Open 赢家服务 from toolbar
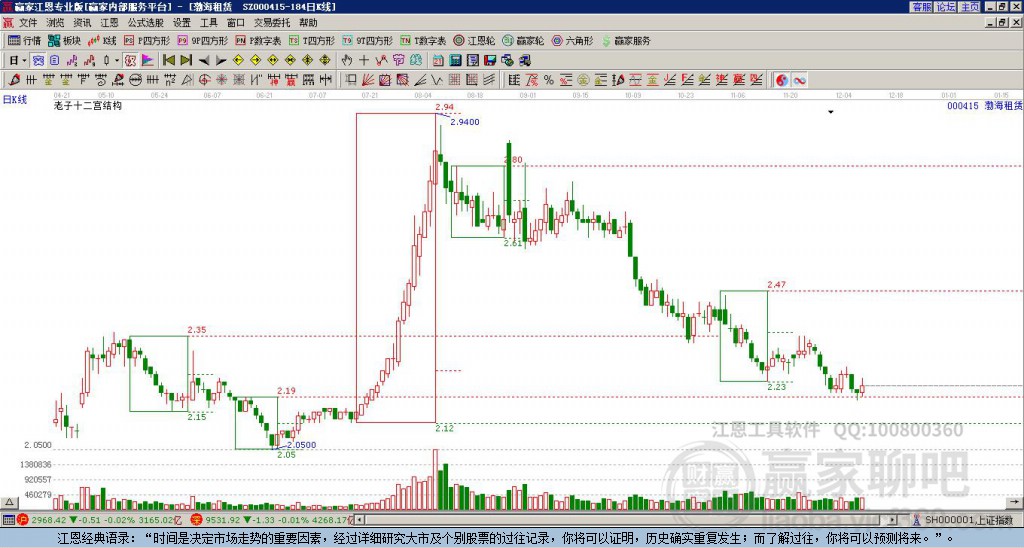1024x548 pixels. pos(625,40)
